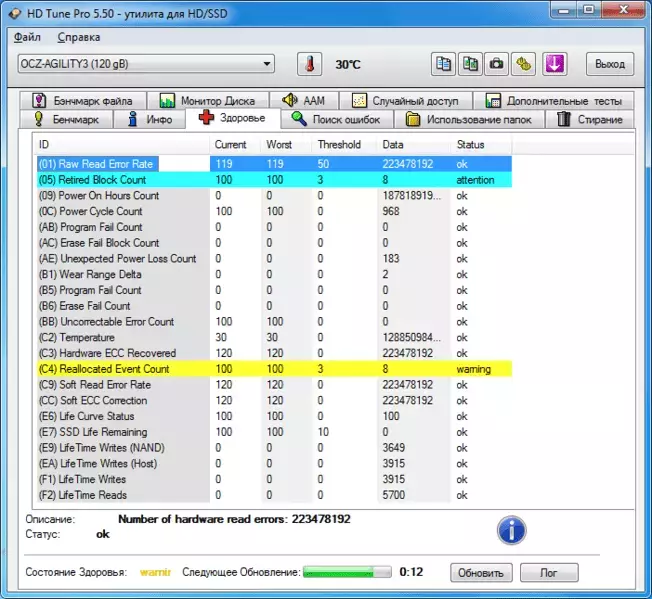652x599 pixels.
Task: Click the Current column header
Action: 235,145
